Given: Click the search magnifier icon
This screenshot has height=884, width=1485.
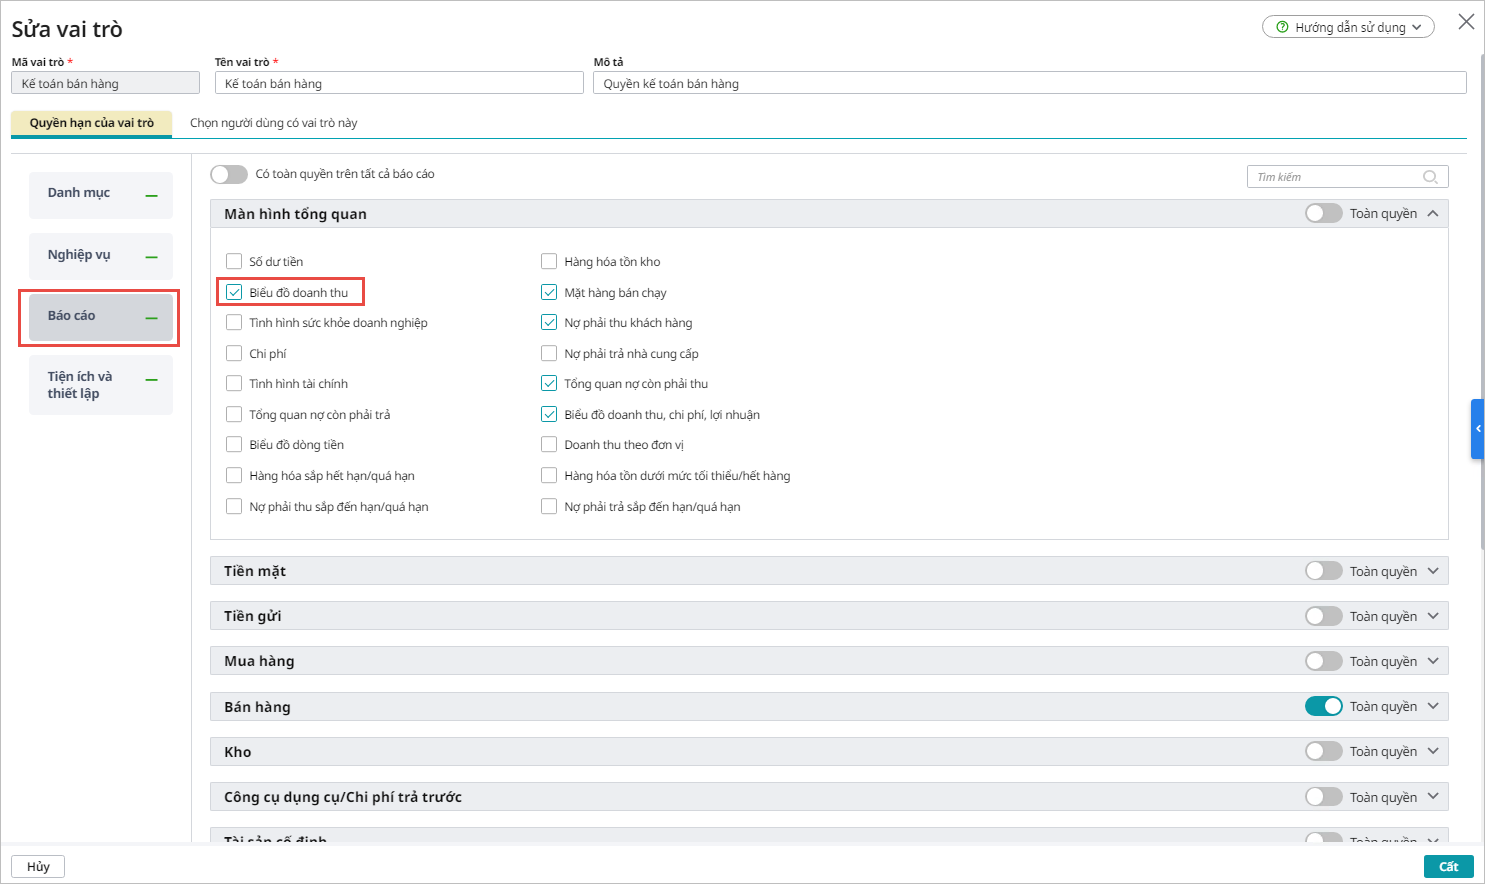Looking at the screenshot, I should click(1430, 177).
